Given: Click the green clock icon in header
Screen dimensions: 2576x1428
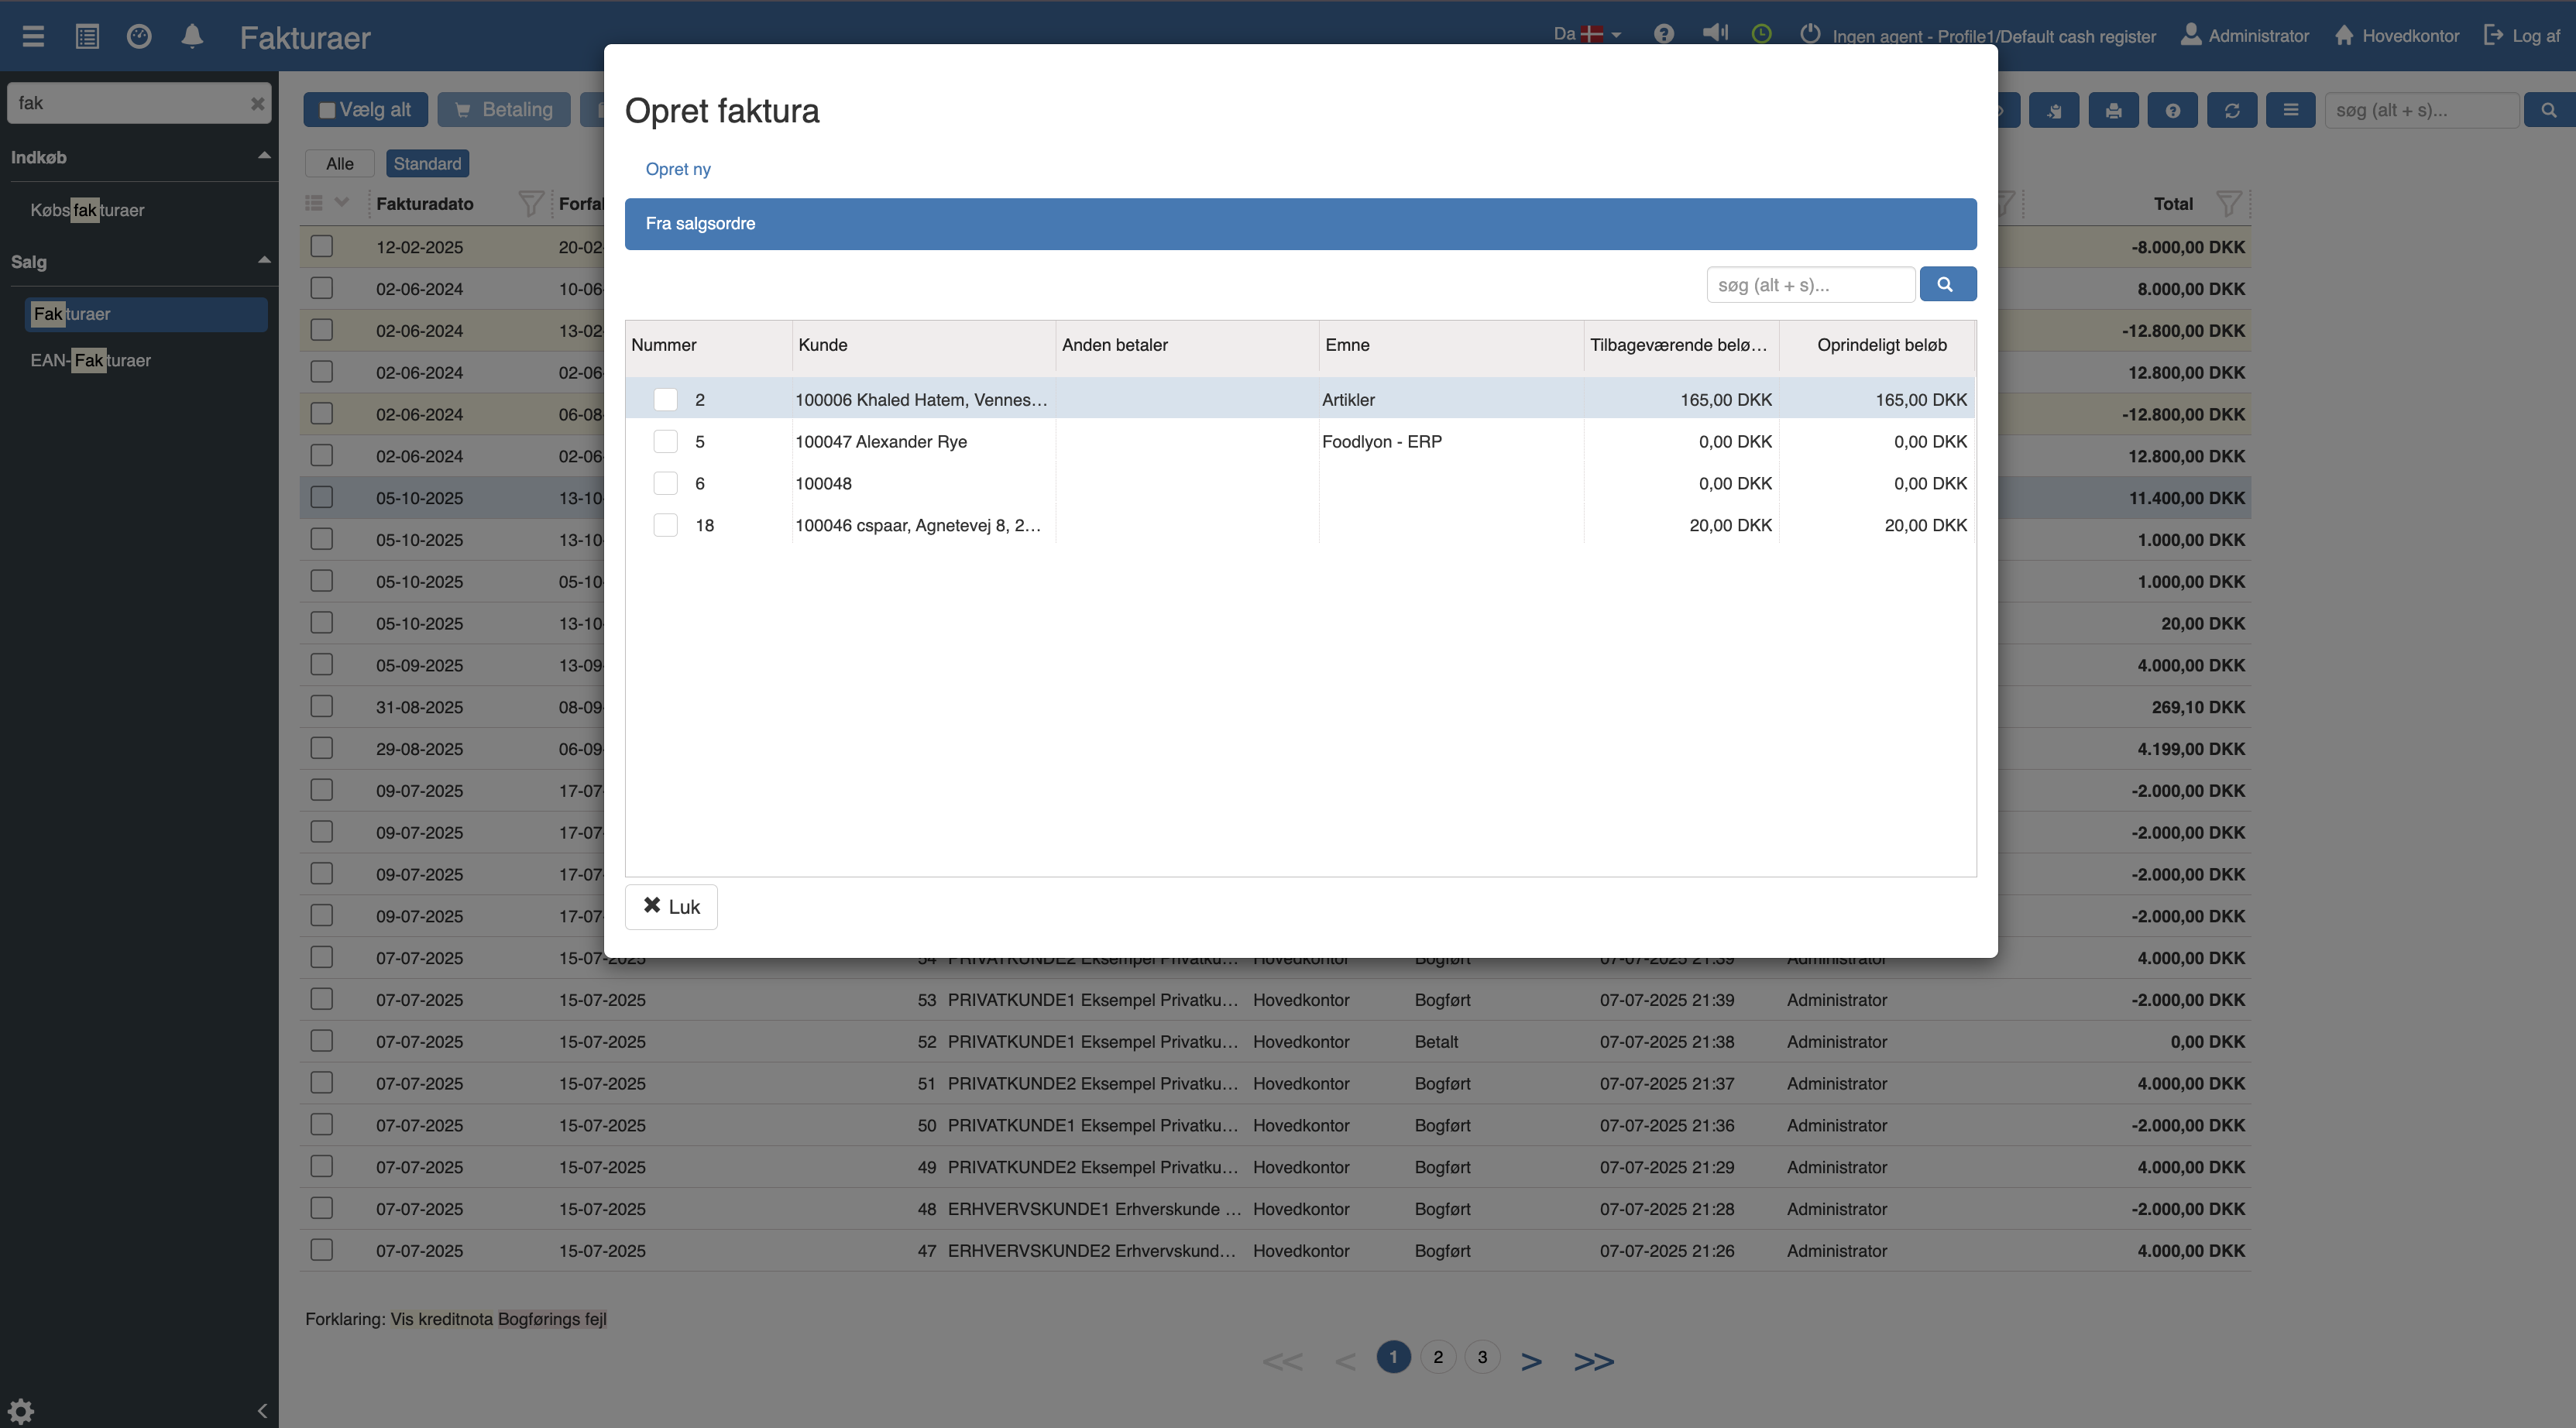Looking at the screenshot, I should (1761, 34).
